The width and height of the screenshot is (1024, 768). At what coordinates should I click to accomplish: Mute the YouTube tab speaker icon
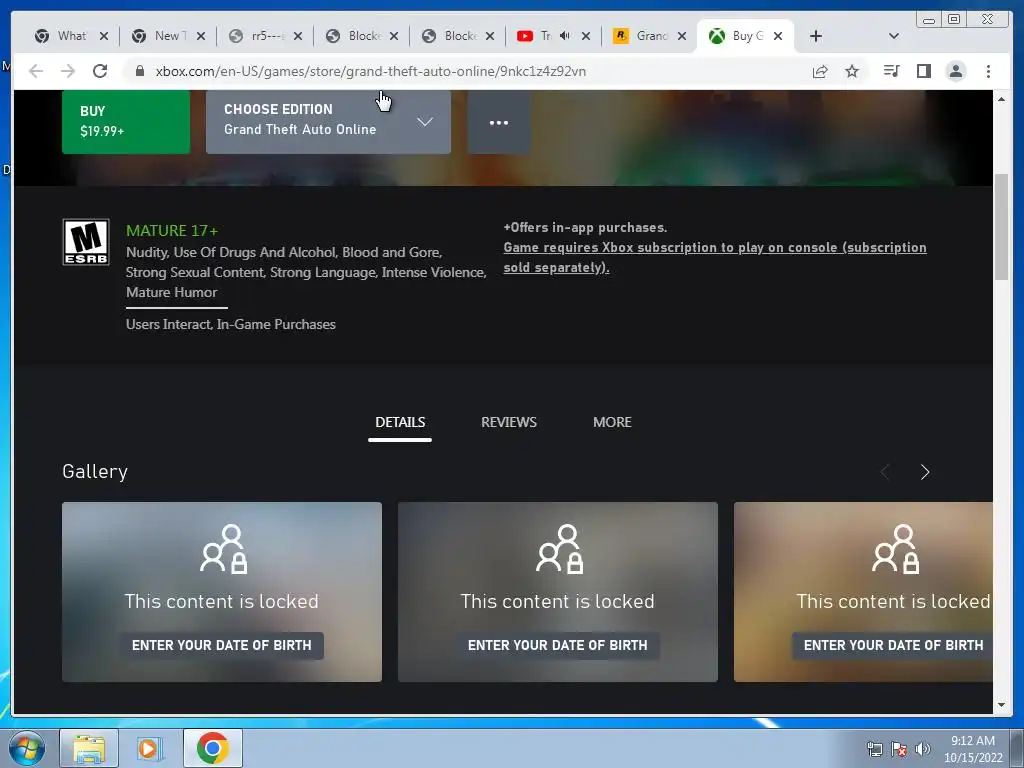[565, 36]
